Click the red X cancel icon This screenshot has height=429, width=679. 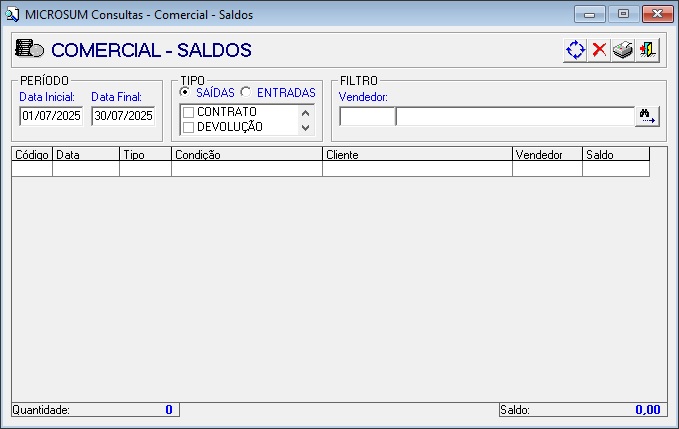(599, 50)
